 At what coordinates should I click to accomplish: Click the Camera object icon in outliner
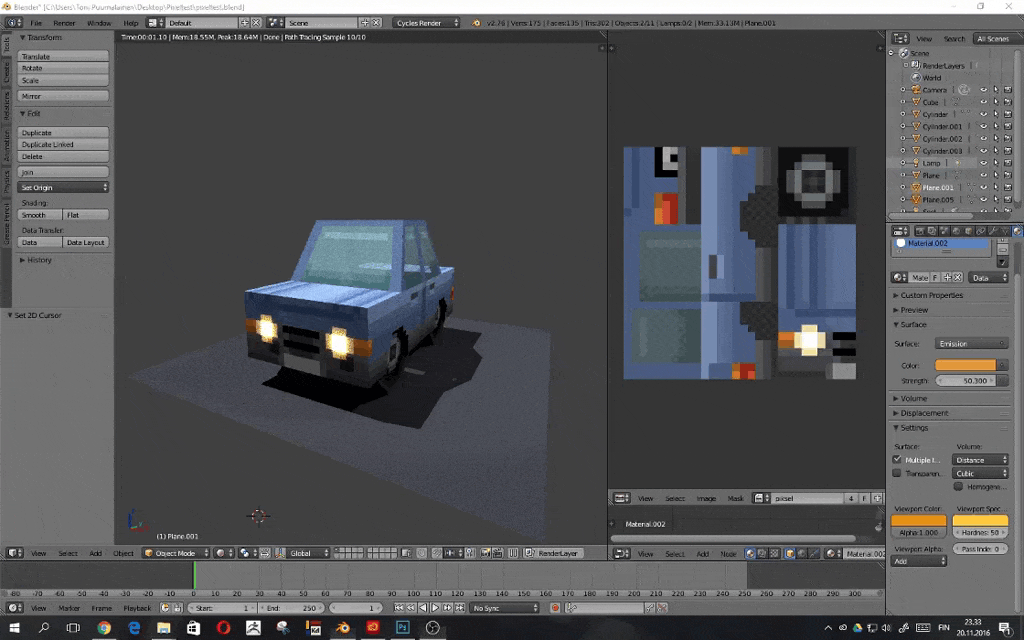click(x=915, y=90)
